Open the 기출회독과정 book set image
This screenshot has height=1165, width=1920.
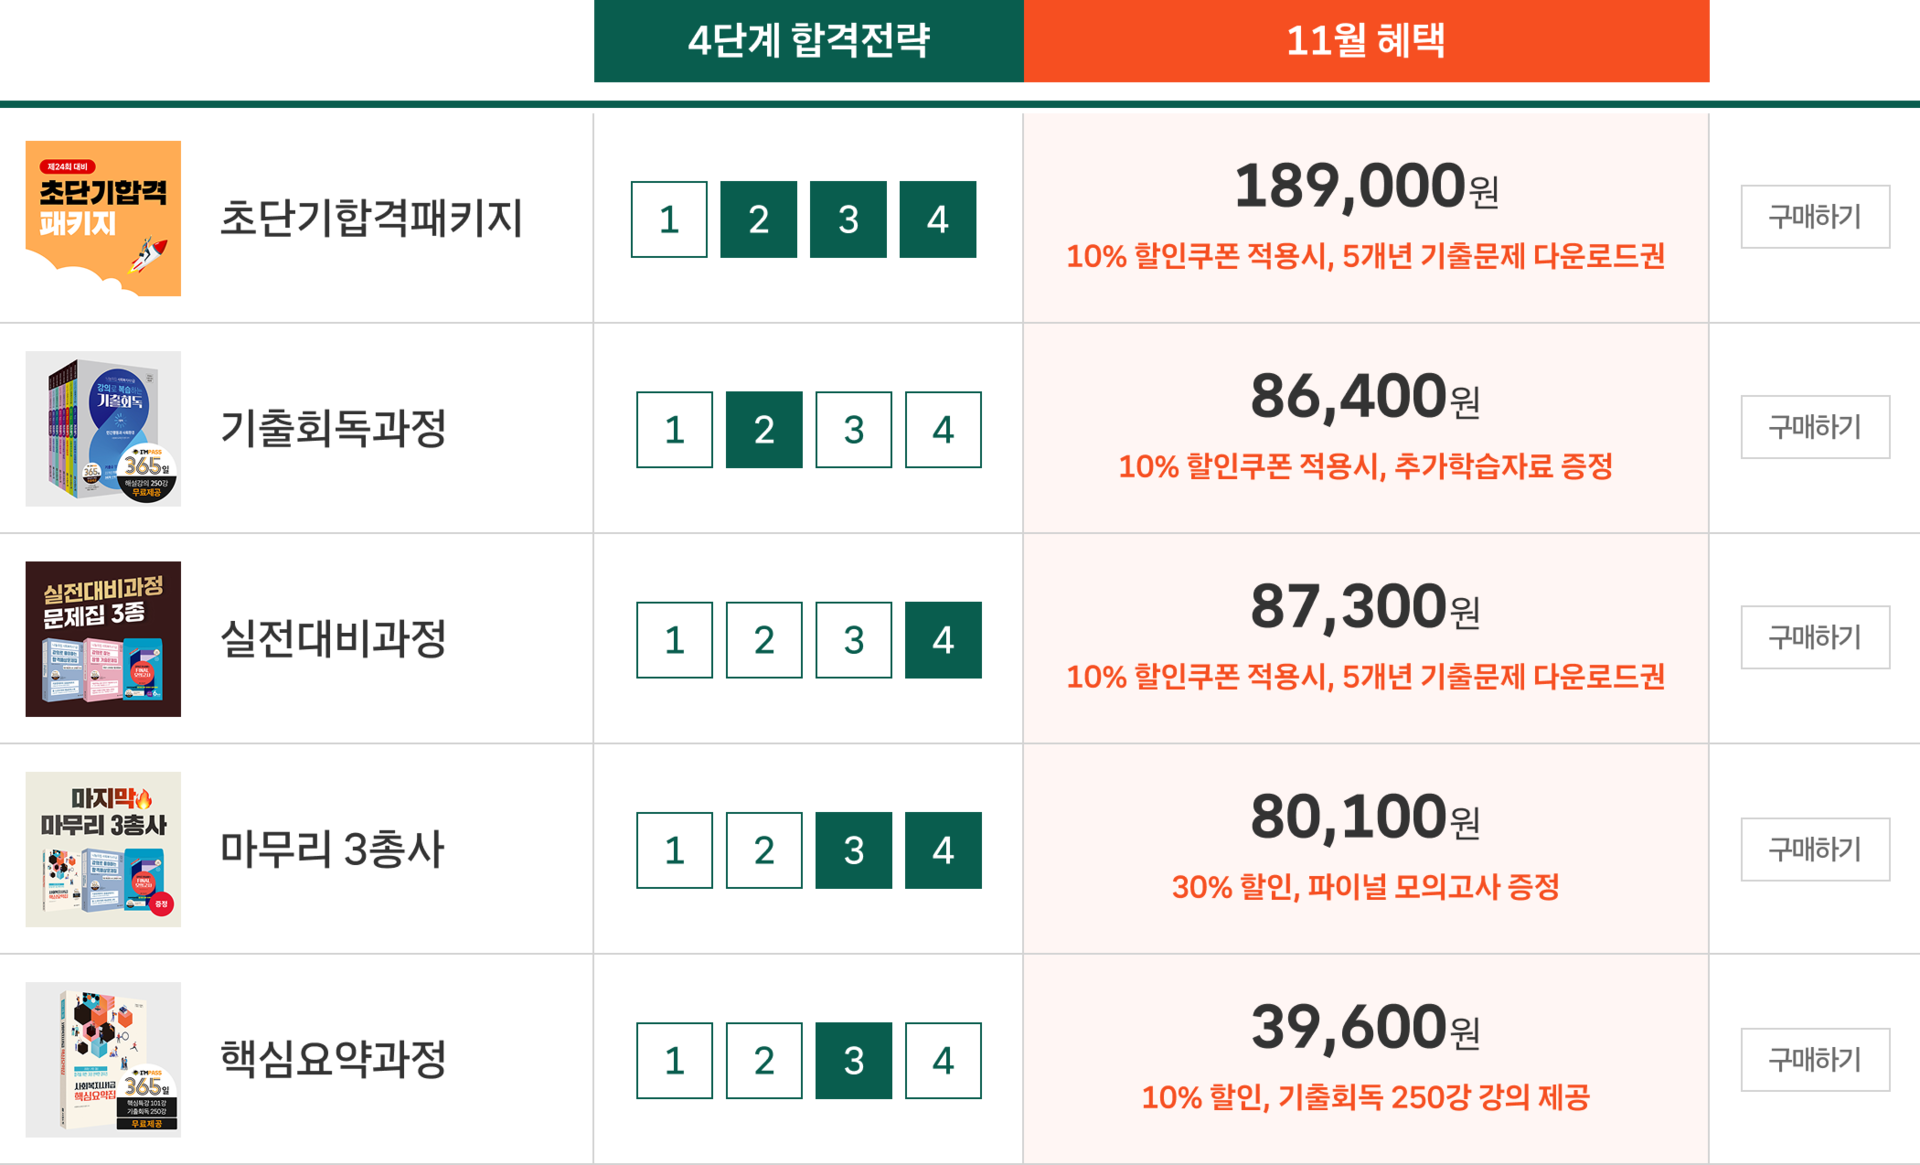(103, 428)
